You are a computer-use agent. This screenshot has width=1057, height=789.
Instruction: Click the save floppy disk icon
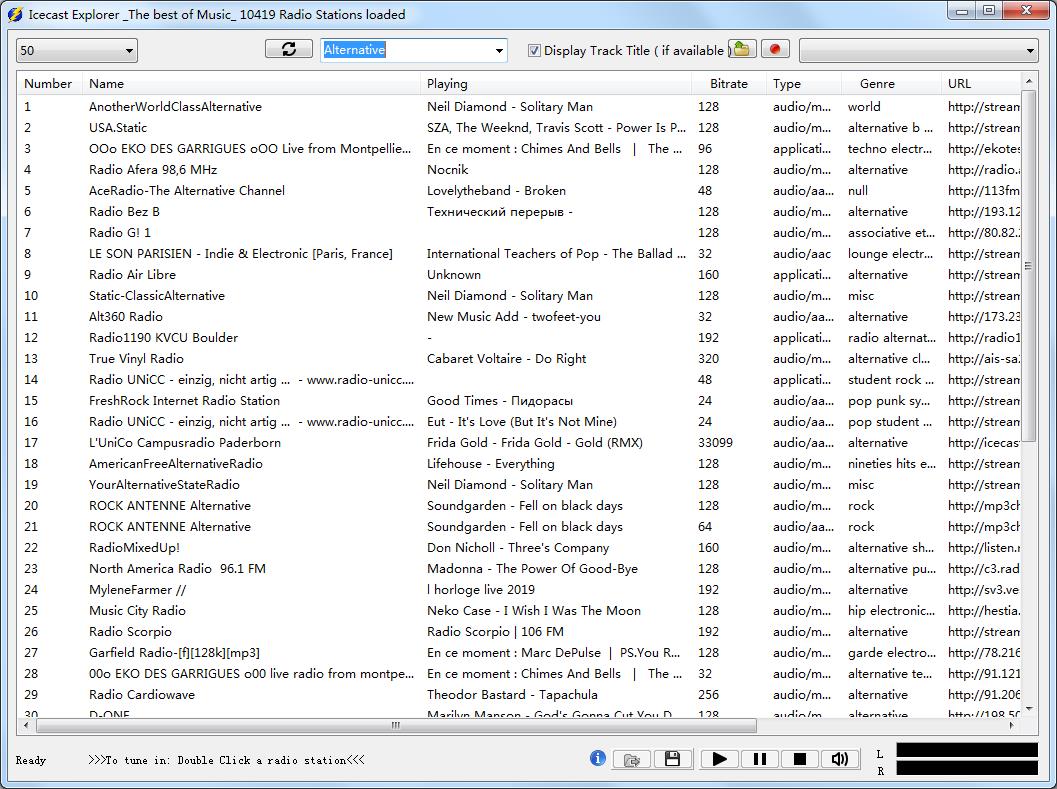[672, 759]
